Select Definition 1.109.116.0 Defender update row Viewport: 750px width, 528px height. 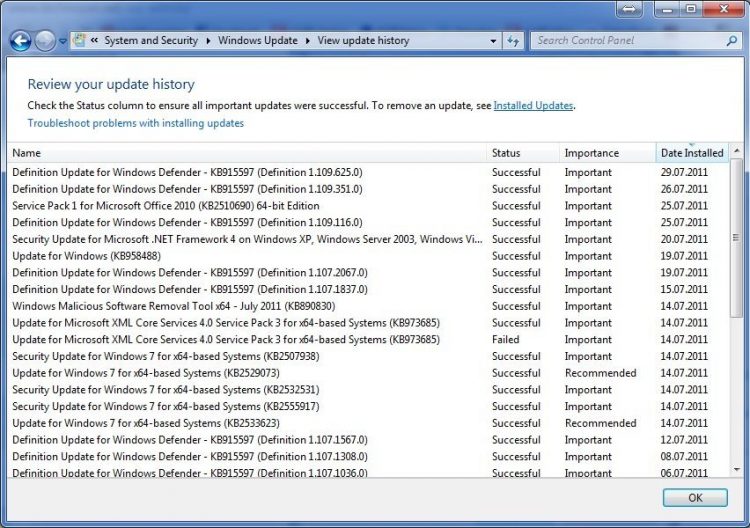368,223
